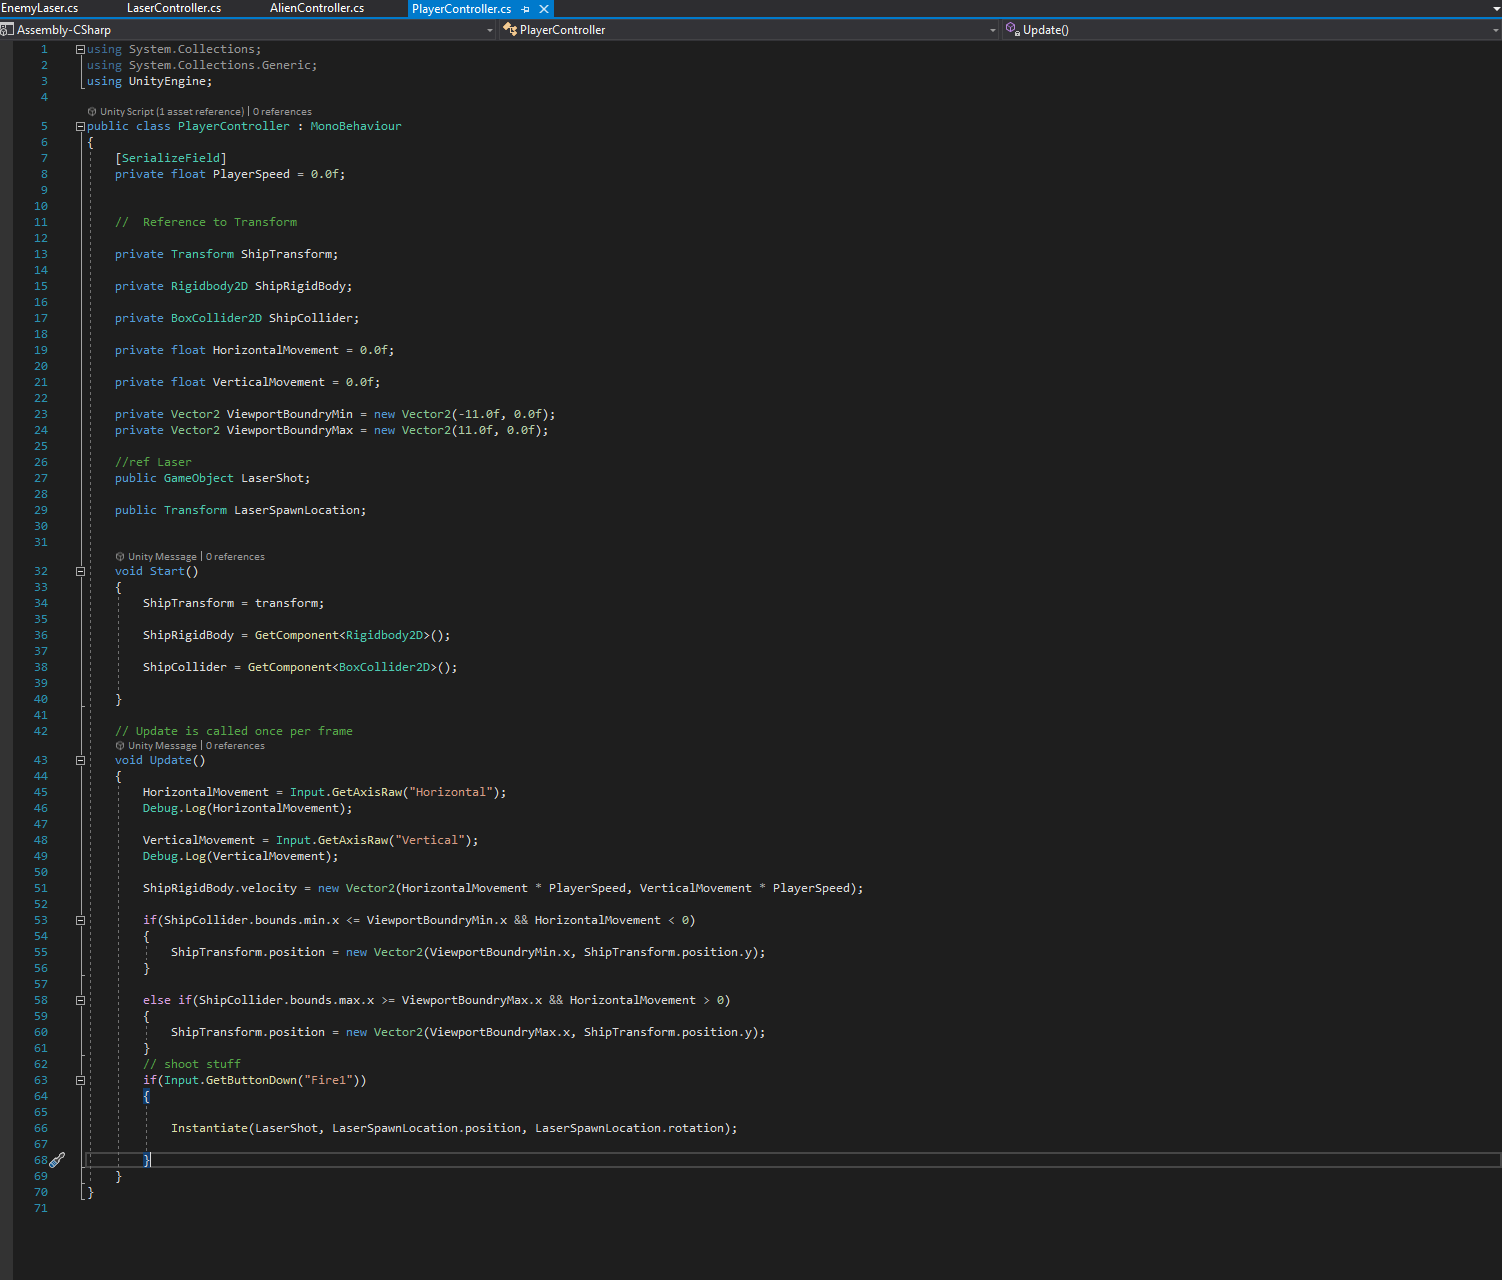
Task: Collapse the Update() method
Action: point(80,761)
